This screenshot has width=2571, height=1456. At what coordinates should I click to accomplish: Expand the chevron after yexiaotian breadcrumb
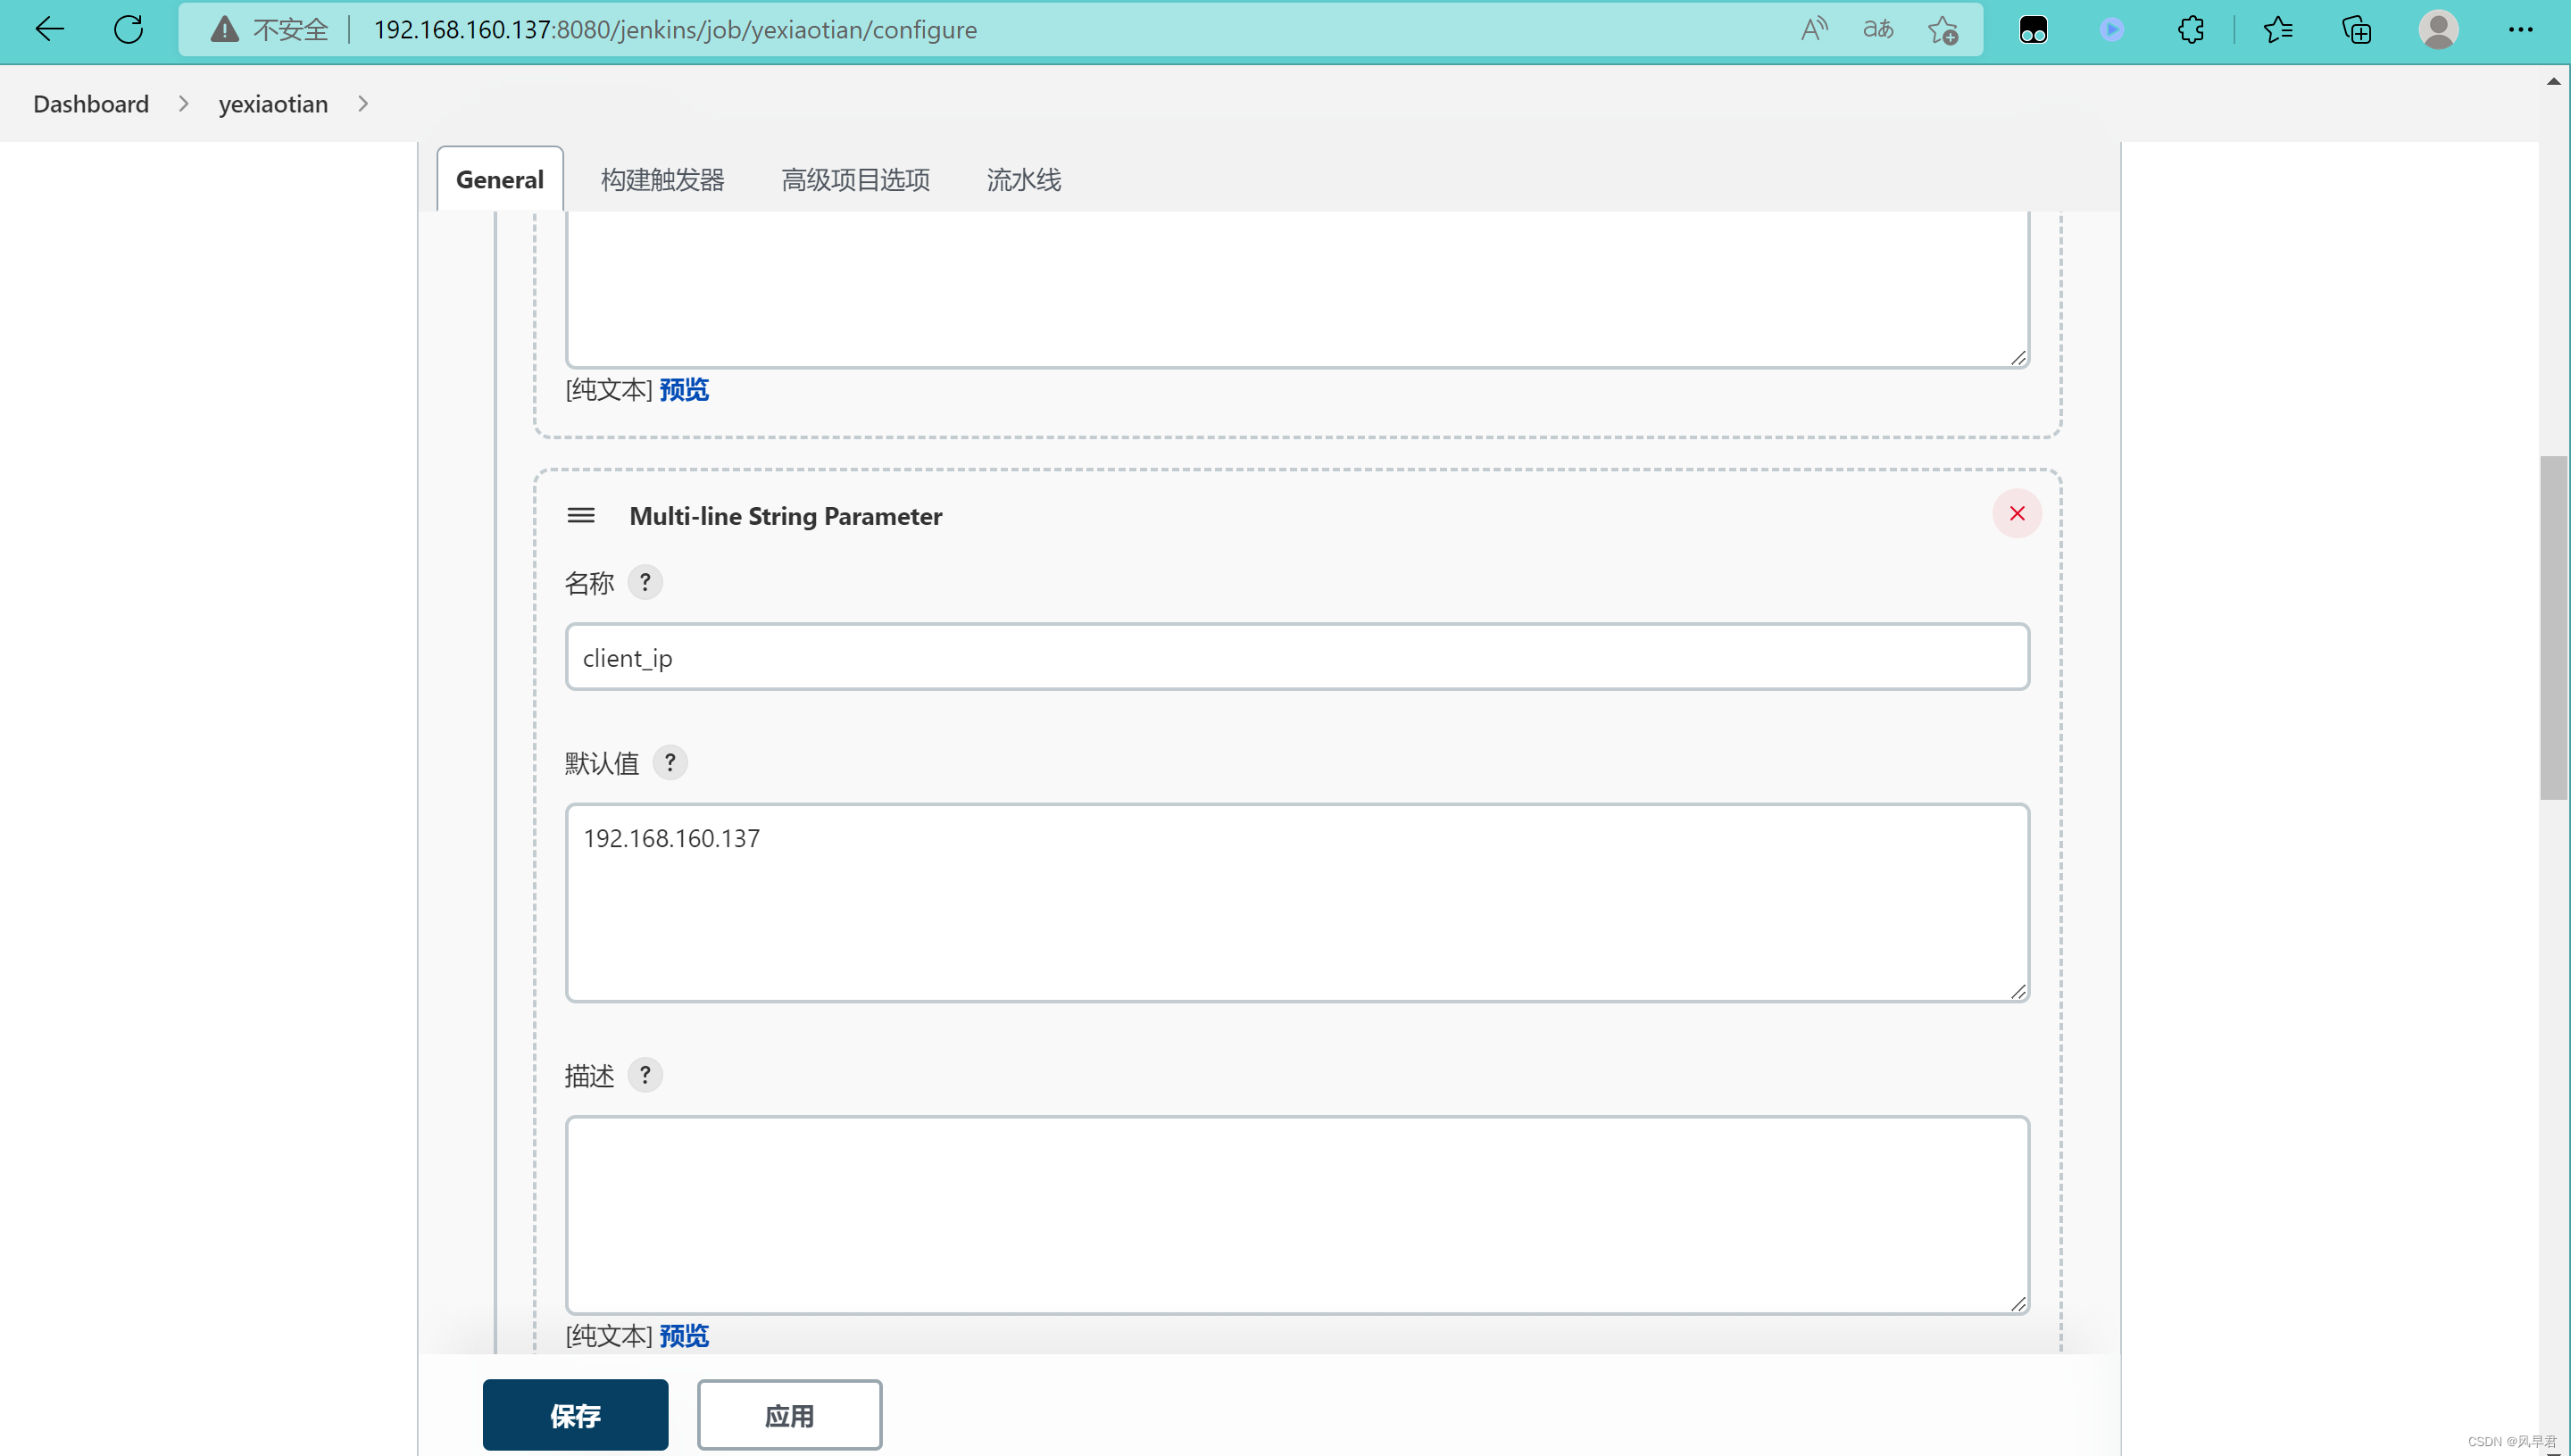(363, 104)
